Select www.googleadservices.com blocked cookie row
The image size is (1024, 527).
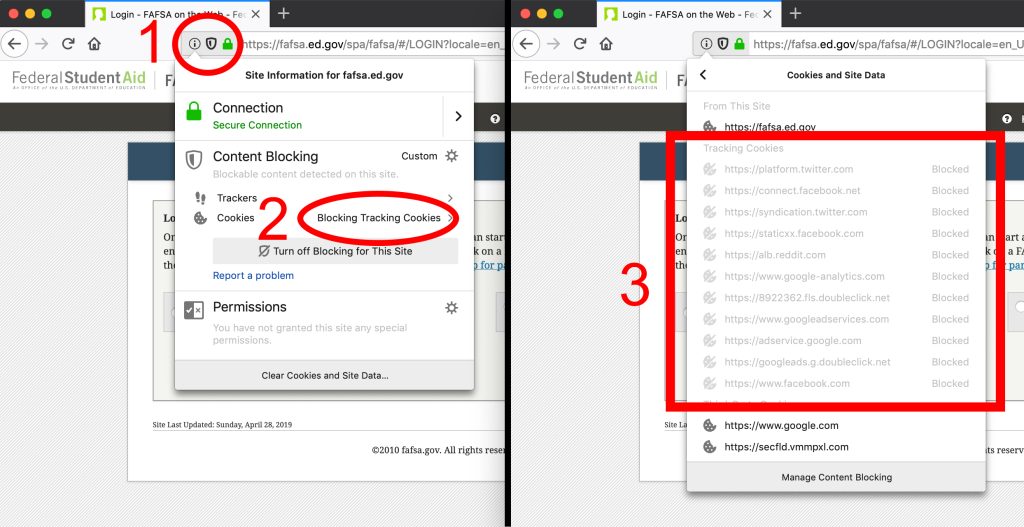pyautogui.click(x=836, y=319)
